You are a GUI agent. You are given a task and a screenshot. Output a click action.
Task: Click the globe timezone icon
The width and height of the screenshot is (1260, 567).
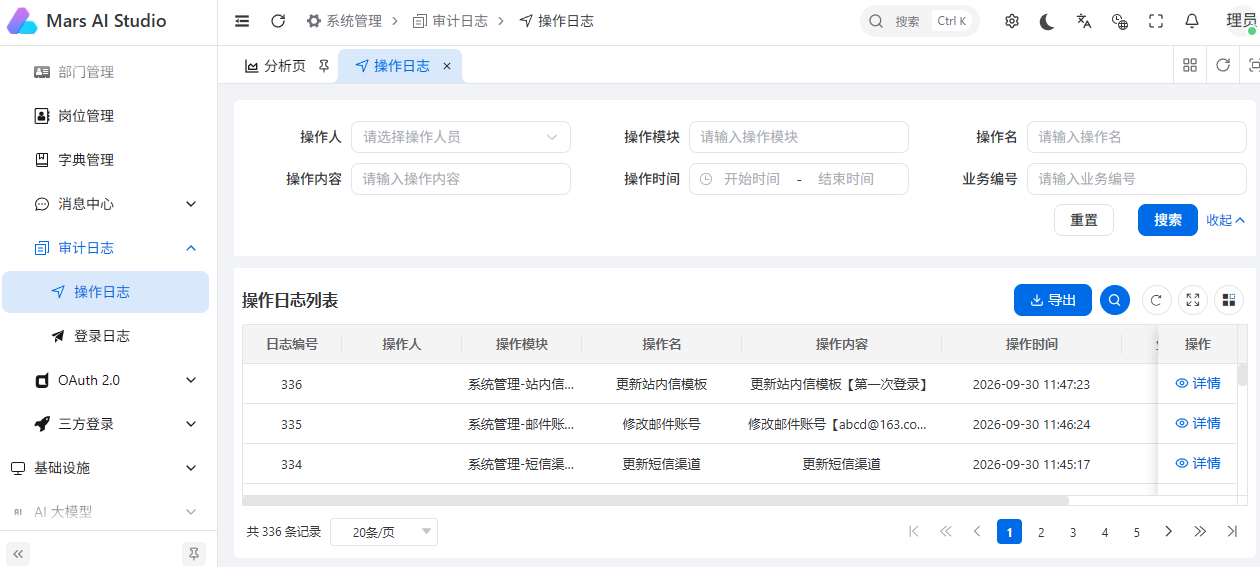click(1120, 21)
